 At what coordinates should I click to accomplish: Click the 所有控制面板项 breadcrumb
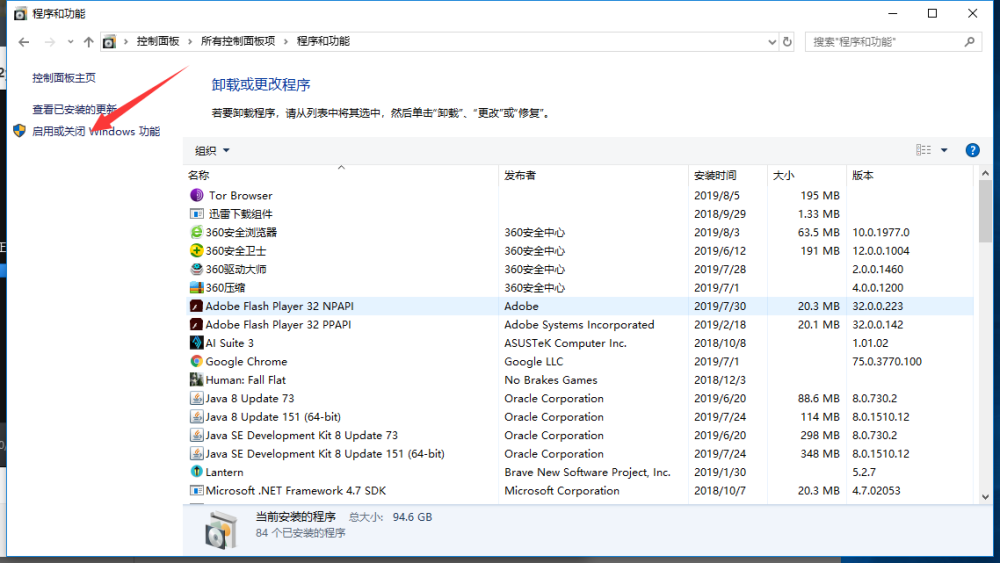click(x=238, y=41)
